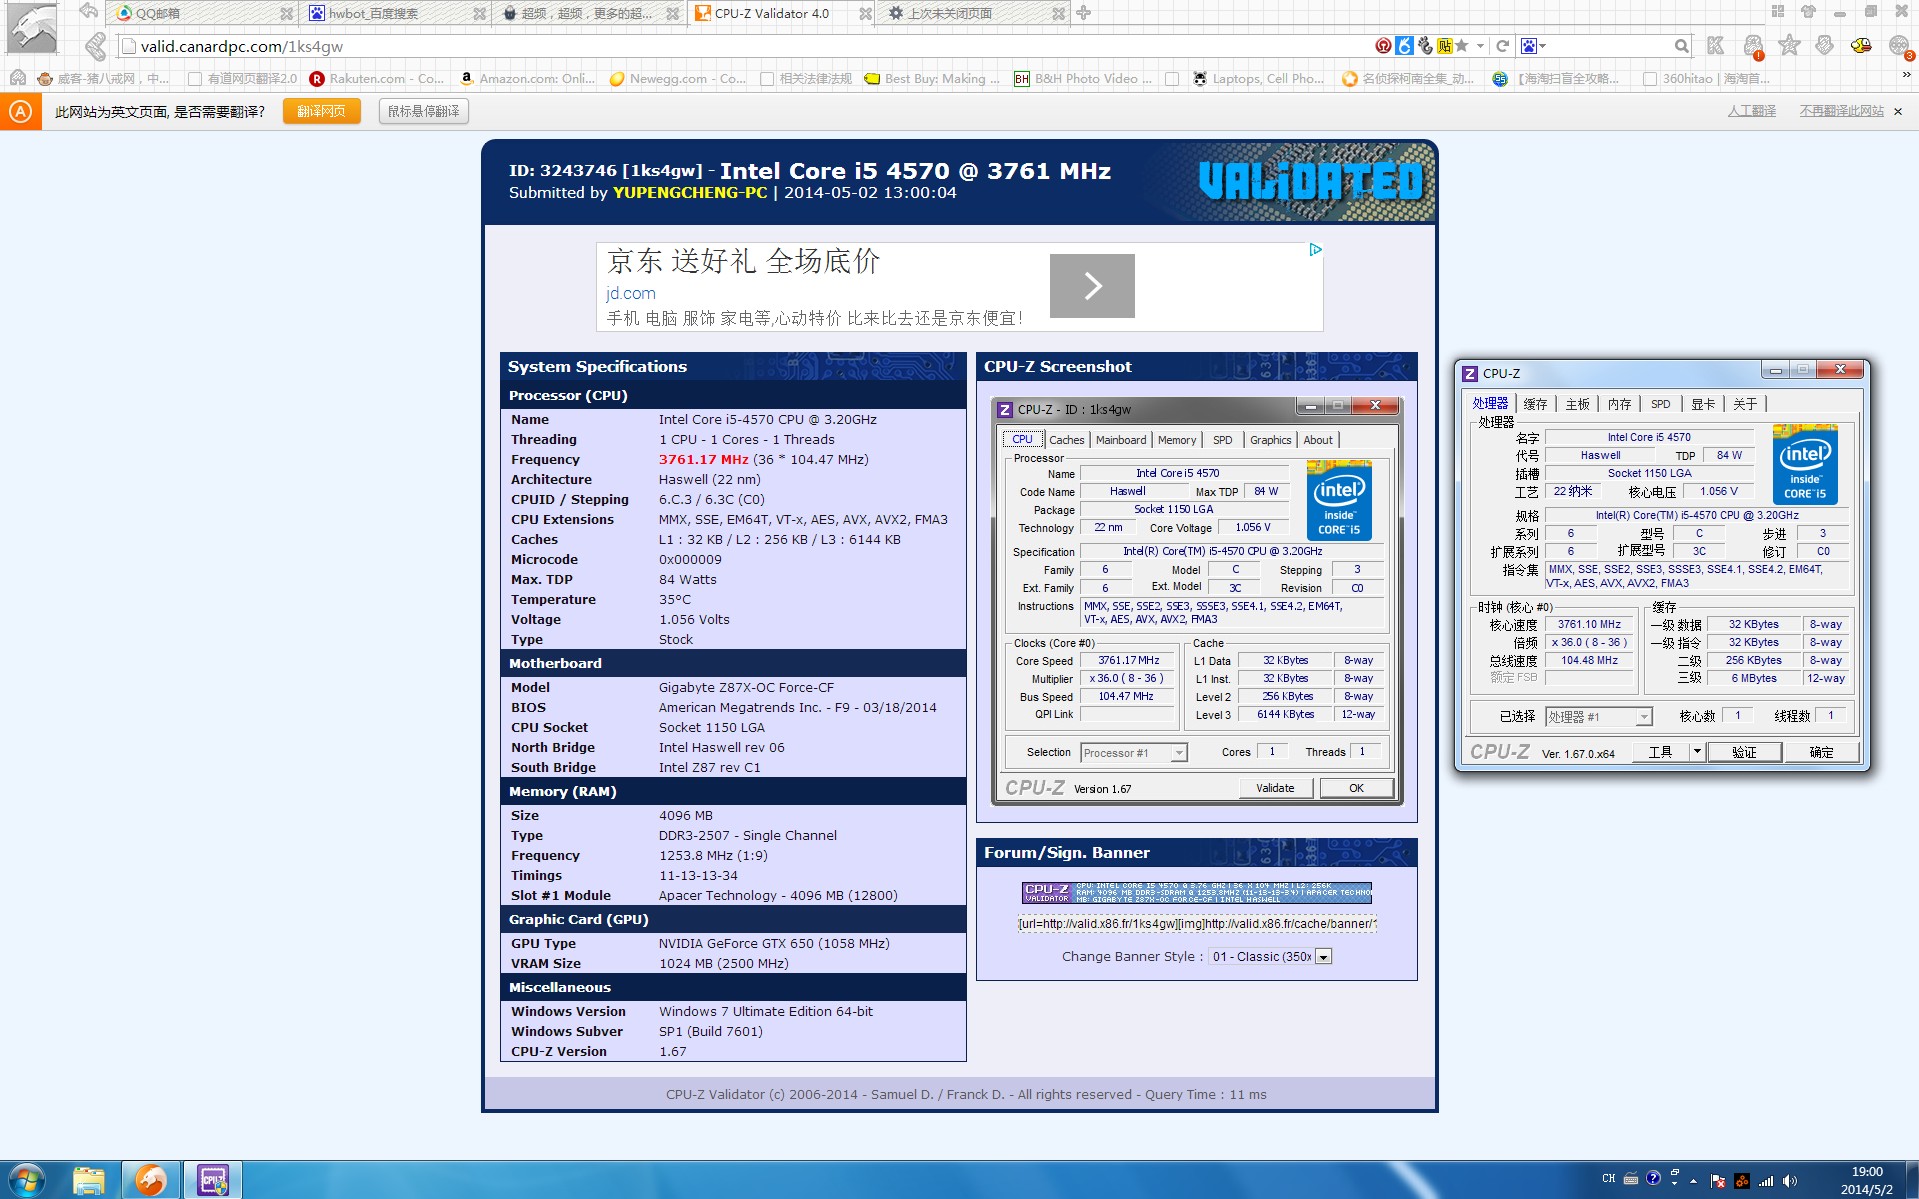Screen dimensions: 1919x1199
Task: Click 不再翻译此网站 link
Action: pos(1841,111)
